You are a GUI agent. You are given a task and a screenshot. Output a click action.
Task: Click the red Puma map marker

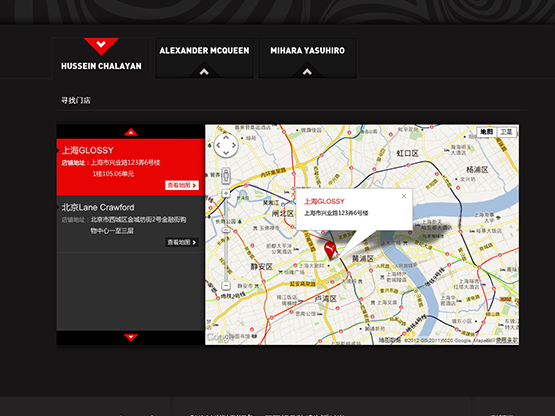pos(330,250)
